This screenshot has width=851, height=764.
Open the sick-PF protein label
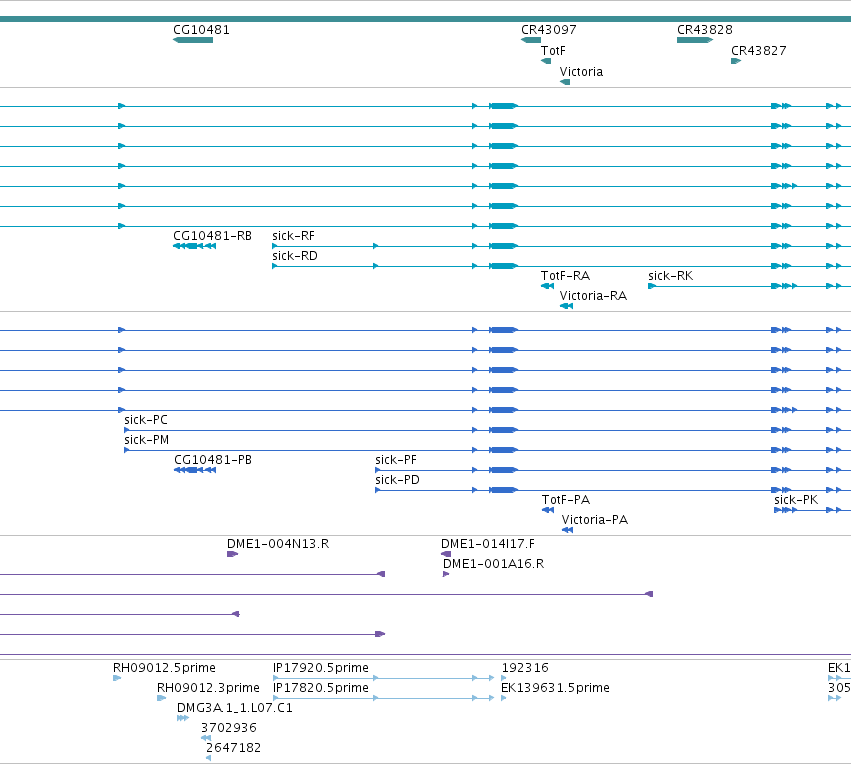point(396,460)
